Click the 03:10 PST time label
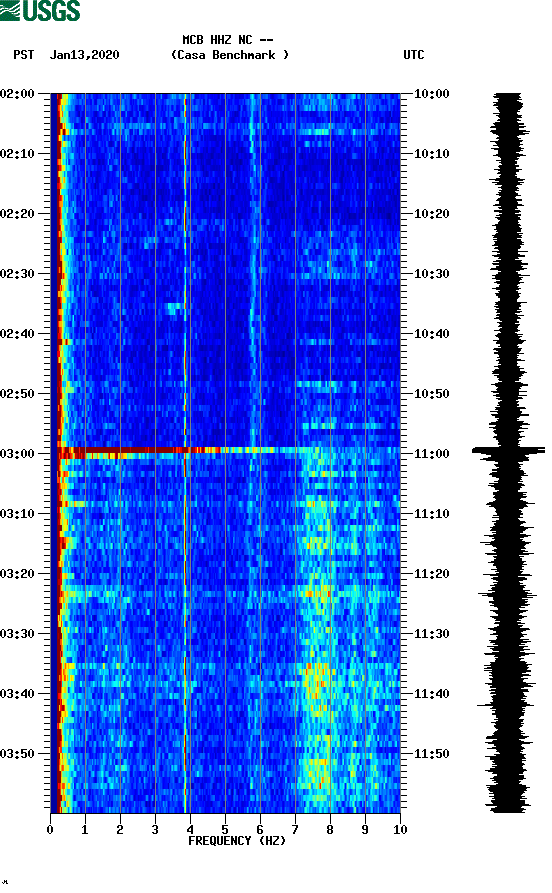552x893 pixels. coord(18,514)
